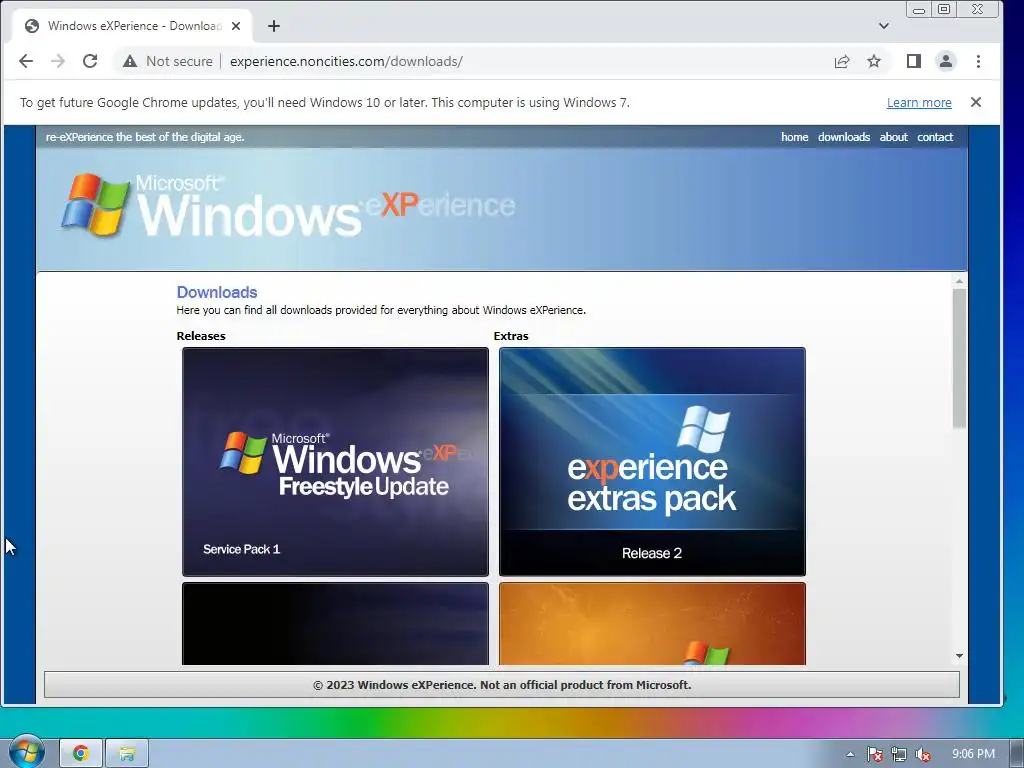
Task: Bookmark this page with the star icon
Action: (x=874, y=61)
